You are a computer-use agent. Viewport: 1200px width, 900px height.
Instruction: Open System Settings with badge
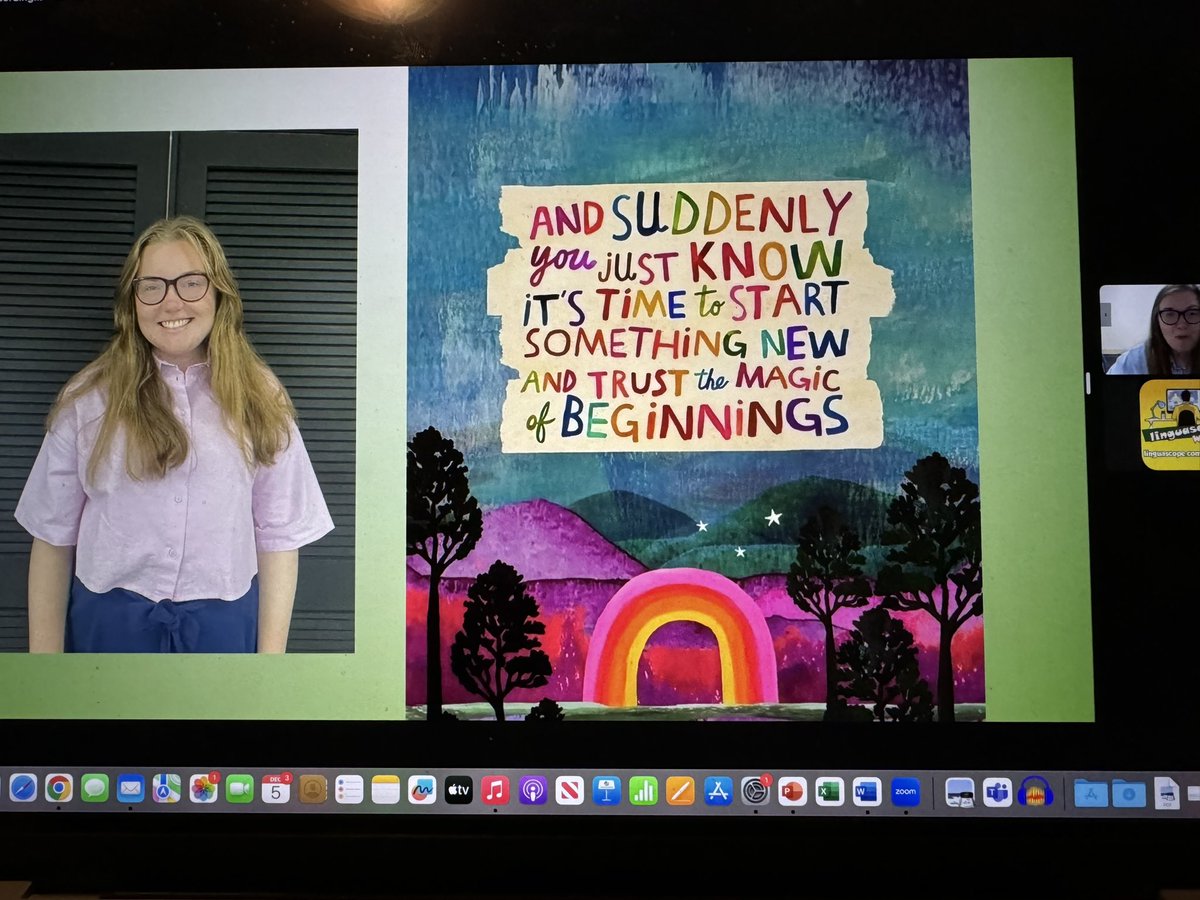756,790
